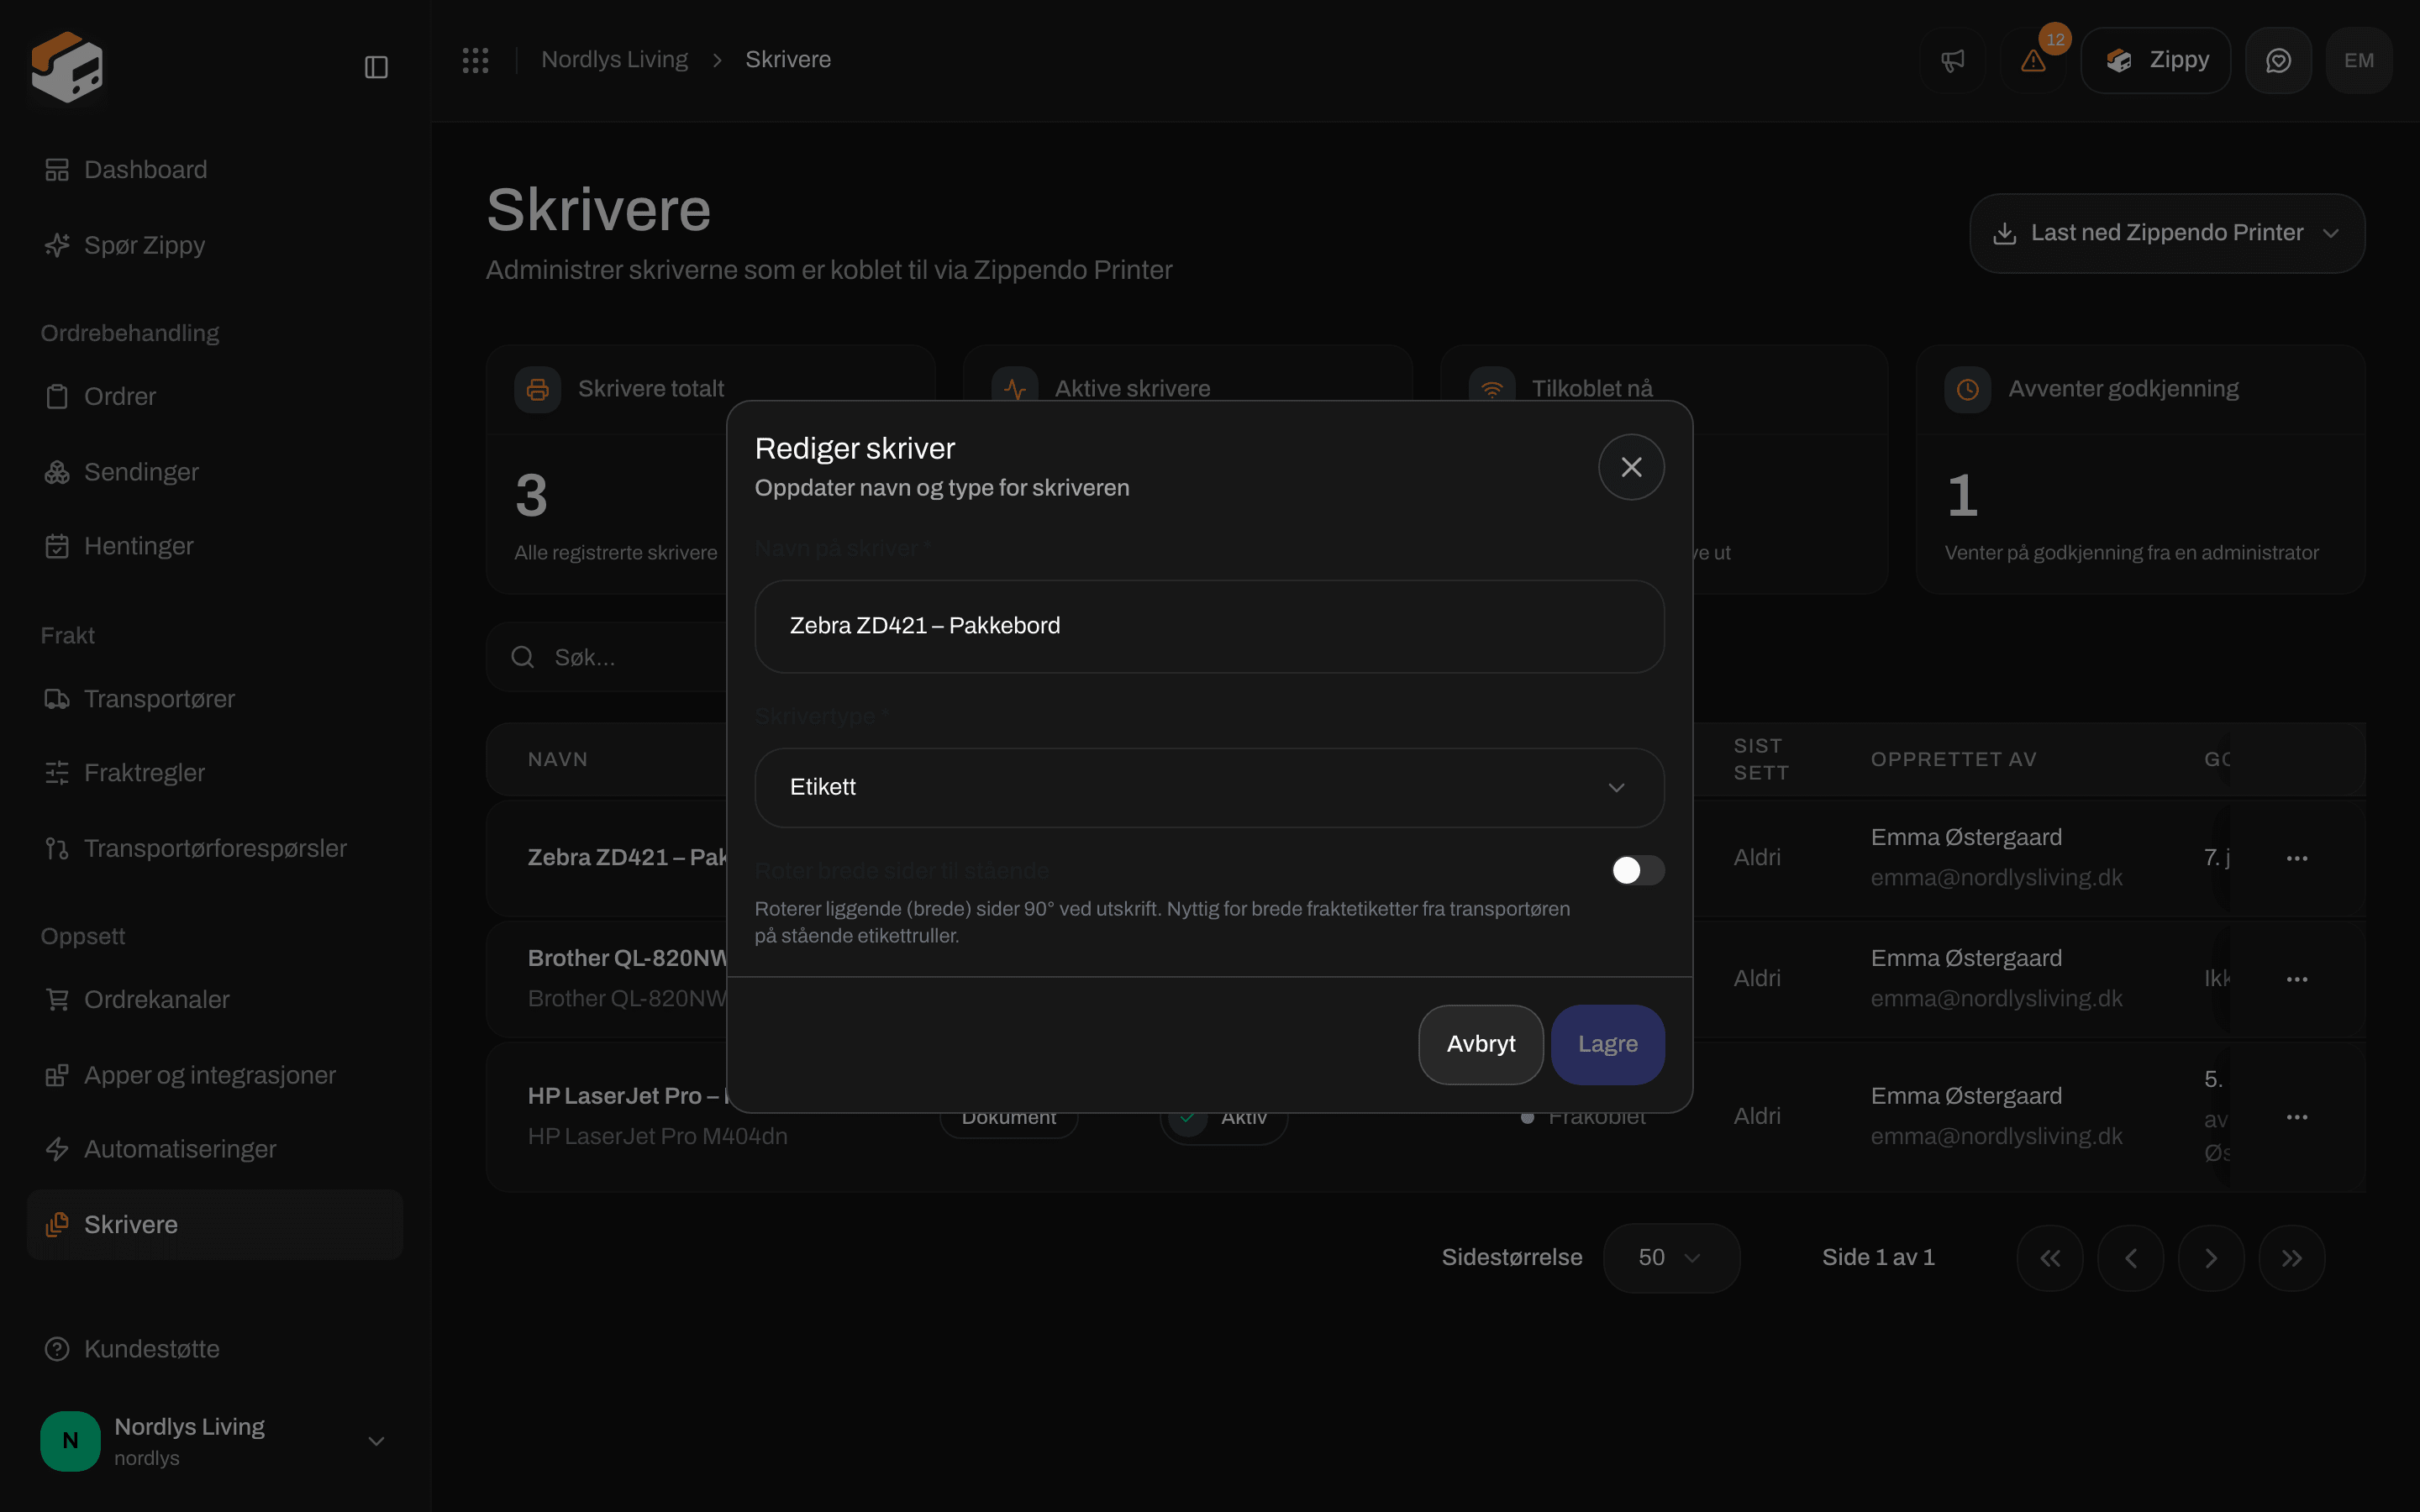Open Transportørforespørsler in the sidebar
Viewport: 2420px width, 1512px height.
point(215,849)
